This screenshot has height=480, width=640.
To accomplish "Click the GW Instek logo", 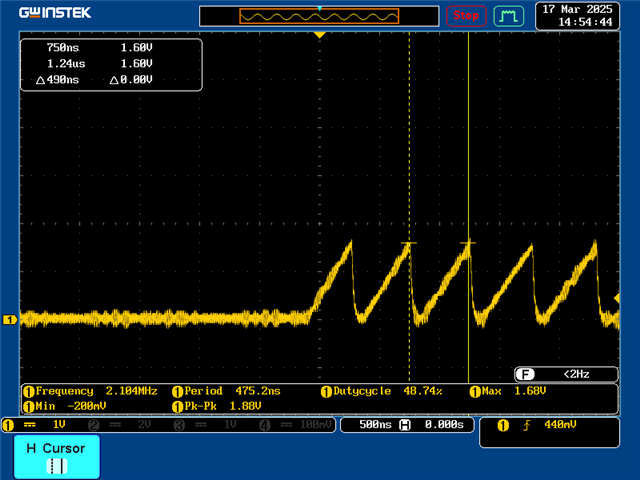I will pyautogui.click(x=55, y=13).
